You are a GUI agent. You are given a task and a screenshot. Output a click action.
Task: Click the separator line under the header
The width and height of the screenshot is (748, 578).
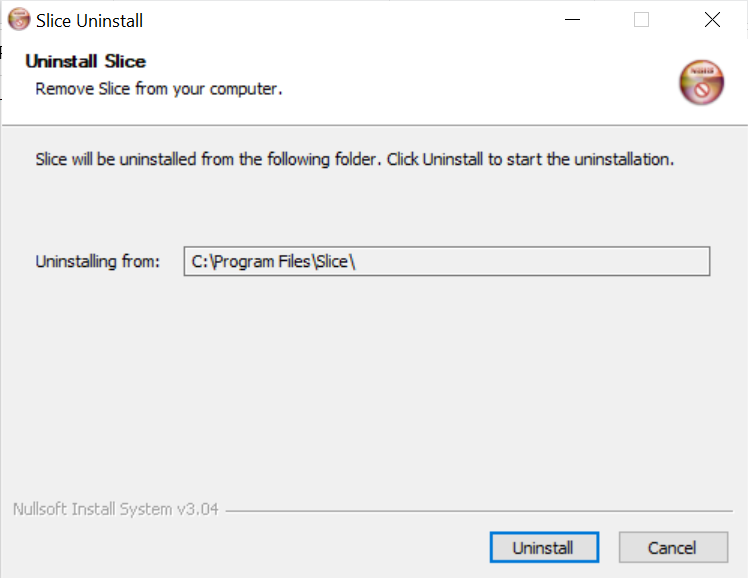372,125
